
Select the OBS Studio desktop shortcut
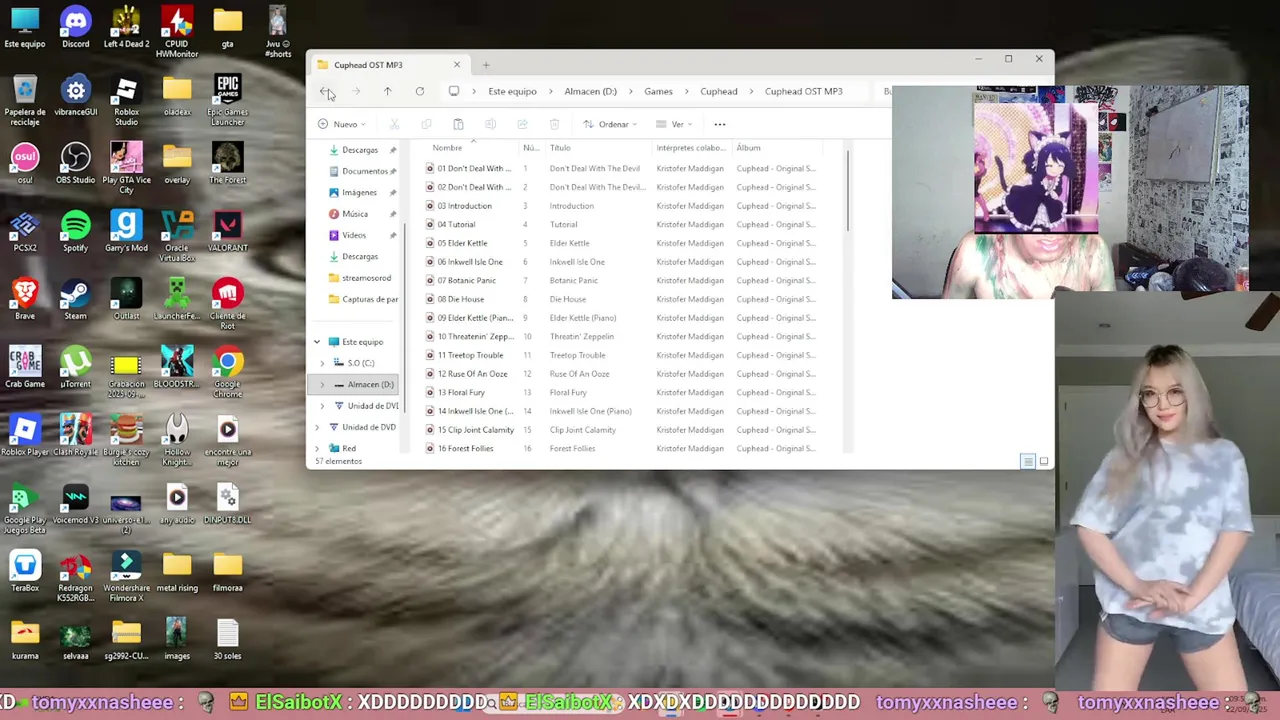[75, 164]
